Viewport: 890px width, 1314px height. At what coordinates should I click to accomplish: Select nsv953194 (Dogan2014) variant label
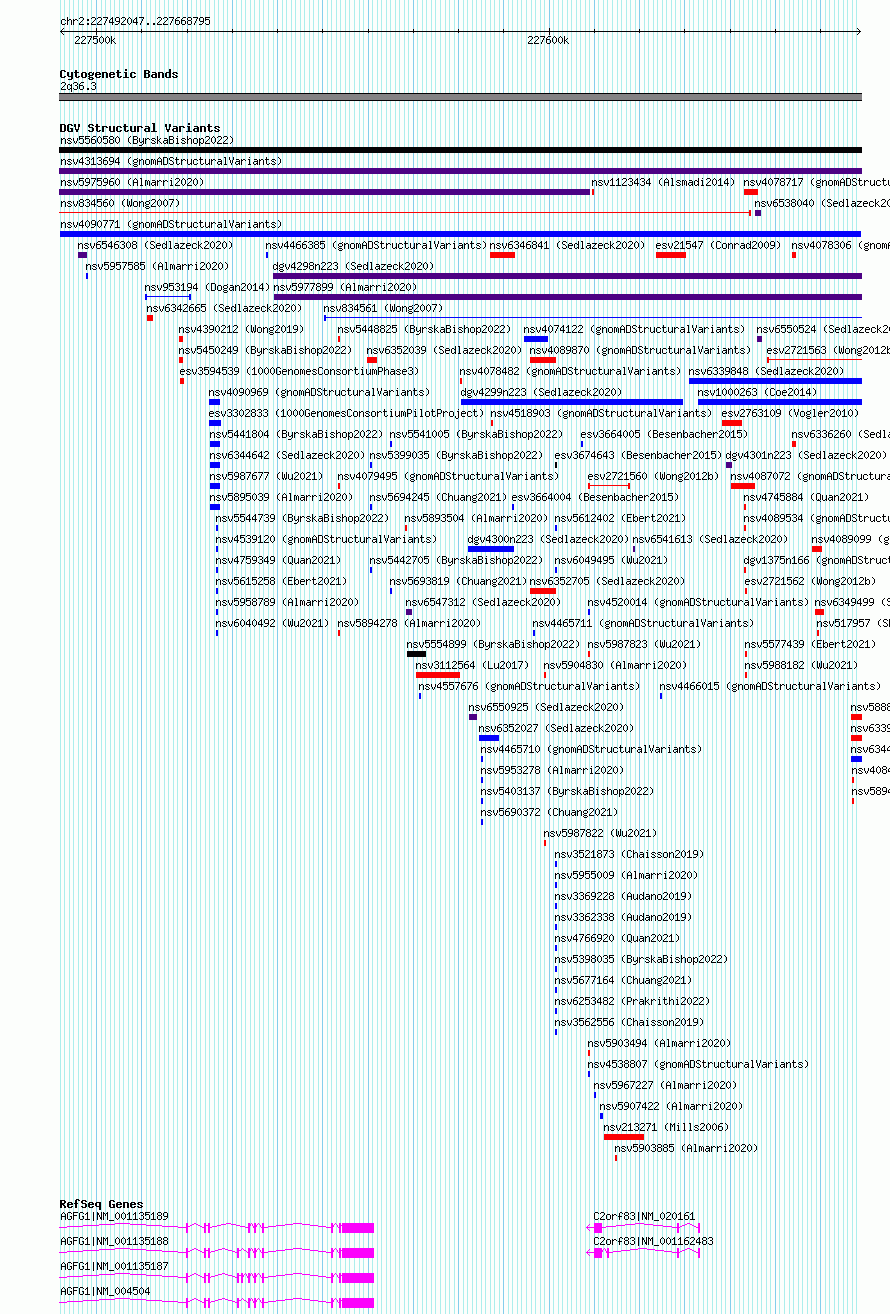pyautogui.click(x=208, y=287)
